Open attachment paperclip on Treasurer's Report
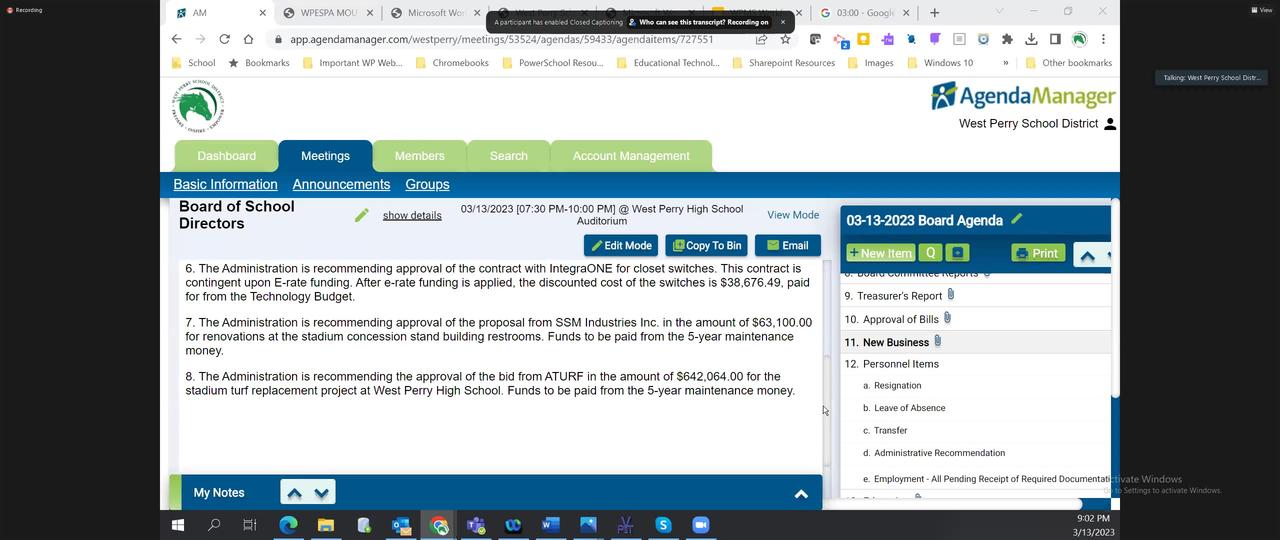Image resolution: width=1280 pixels, height=540 pixels. tap(951, 295)
